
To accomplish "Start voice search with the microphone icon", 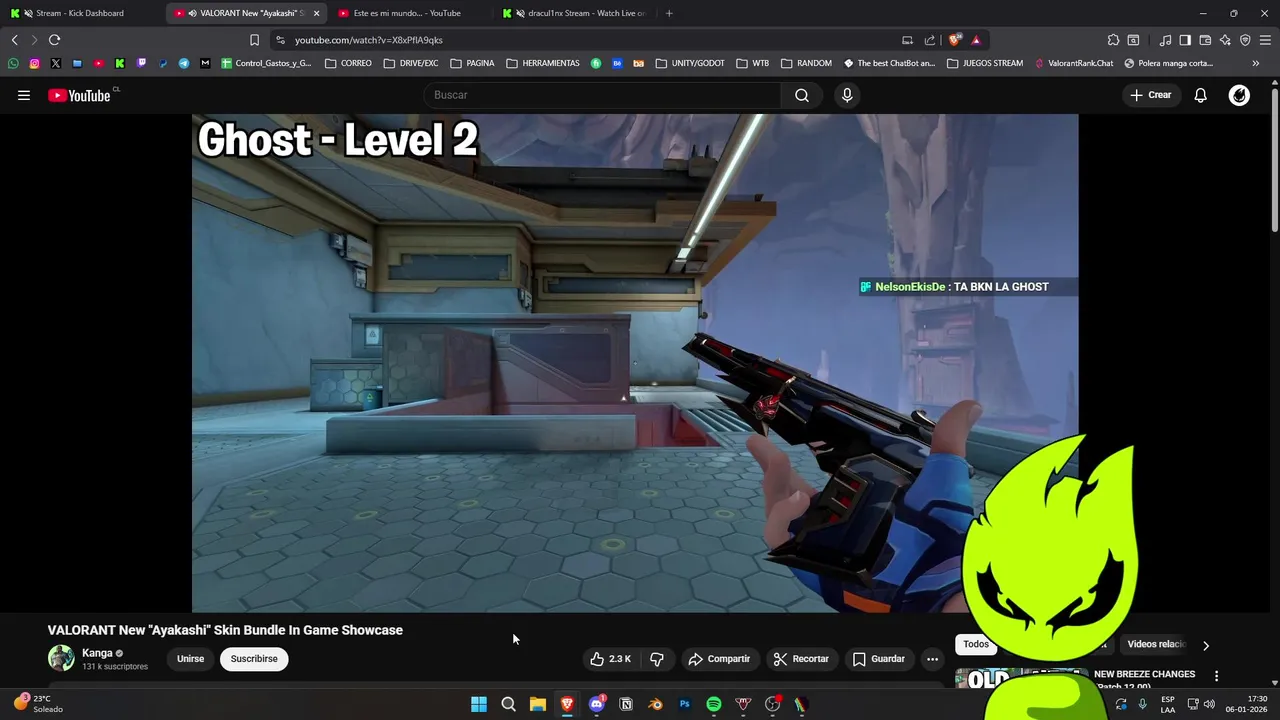I will (x=847, y=95).
